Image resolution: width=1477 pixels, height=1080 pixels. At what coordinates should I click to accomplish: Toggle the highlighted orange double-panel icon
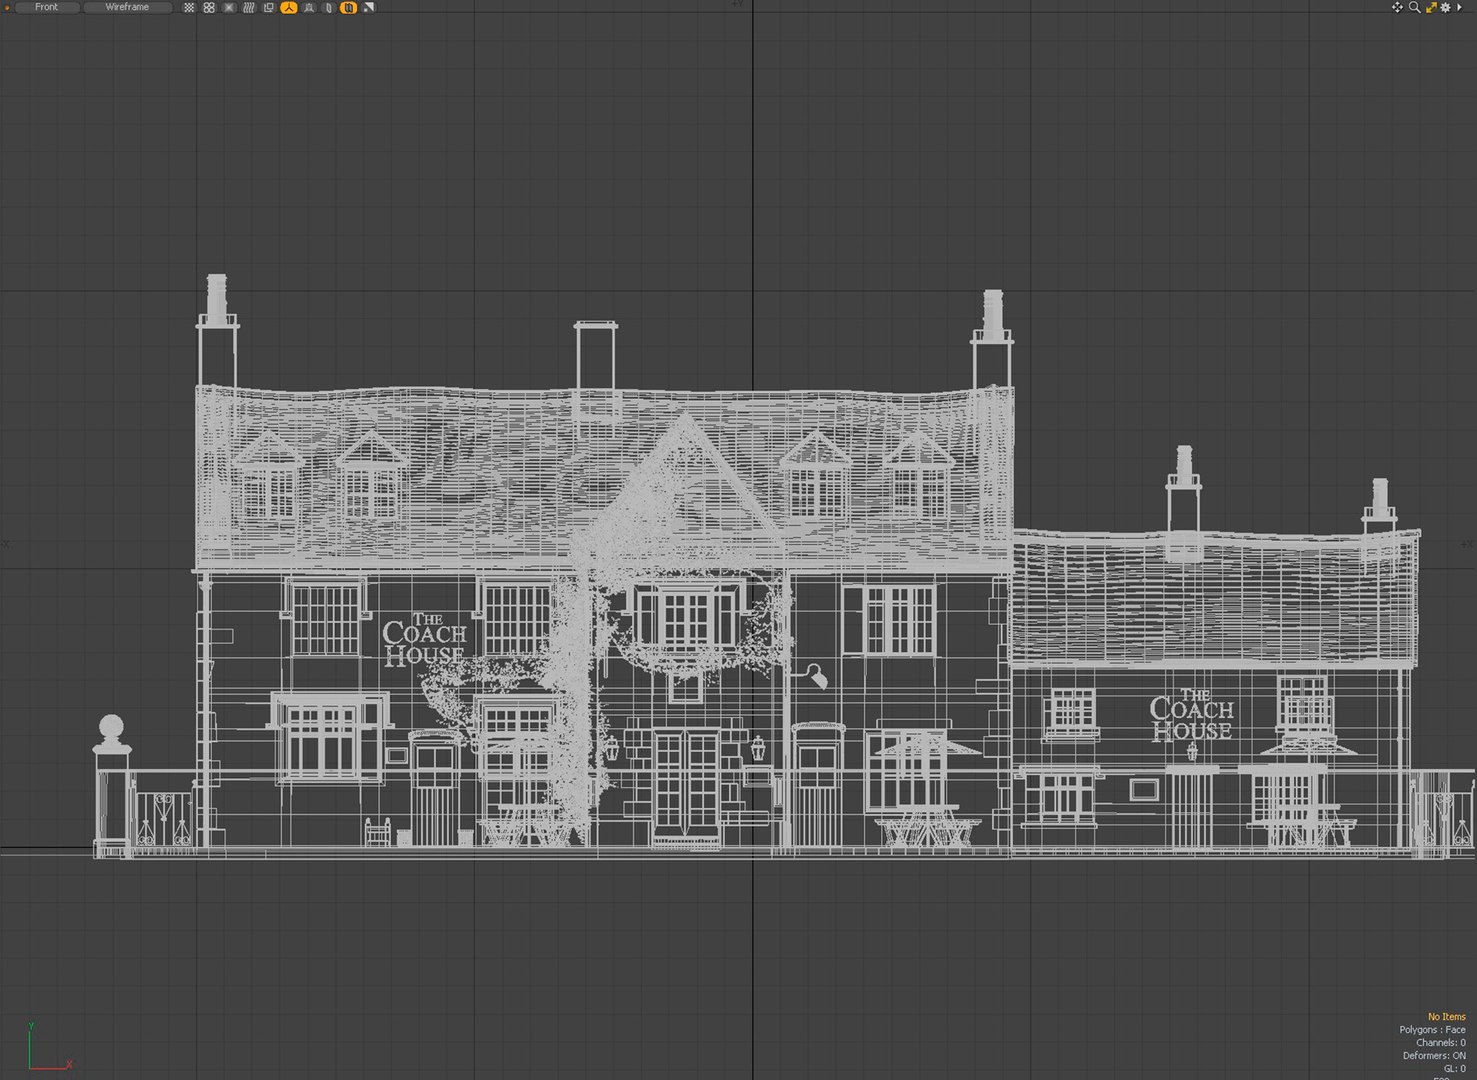[349, 7]
